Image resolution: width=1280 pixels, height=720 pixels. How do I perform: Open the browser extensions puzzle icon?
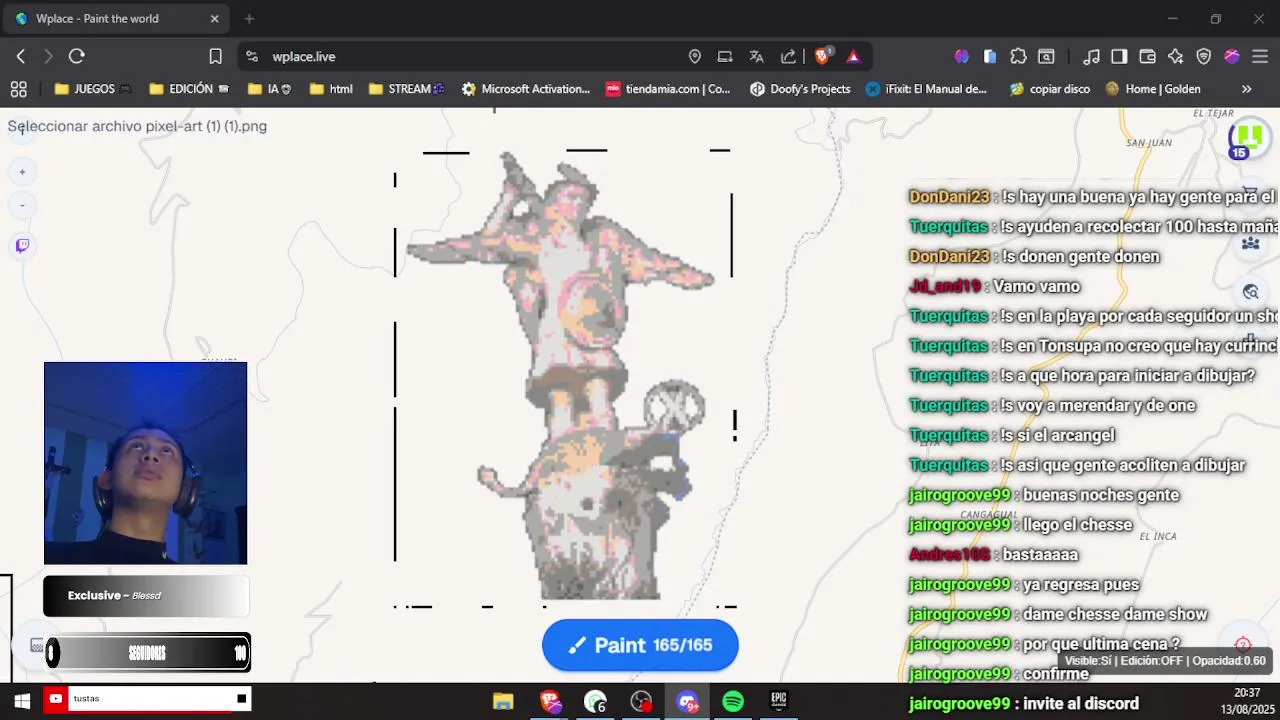(x=1018, y=57)
